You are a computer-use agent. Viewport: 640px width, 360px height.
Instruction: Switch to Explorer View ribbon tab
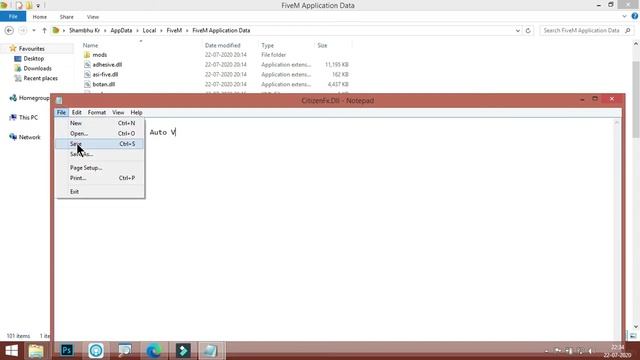pyautogui.click(x=93, y=17)
